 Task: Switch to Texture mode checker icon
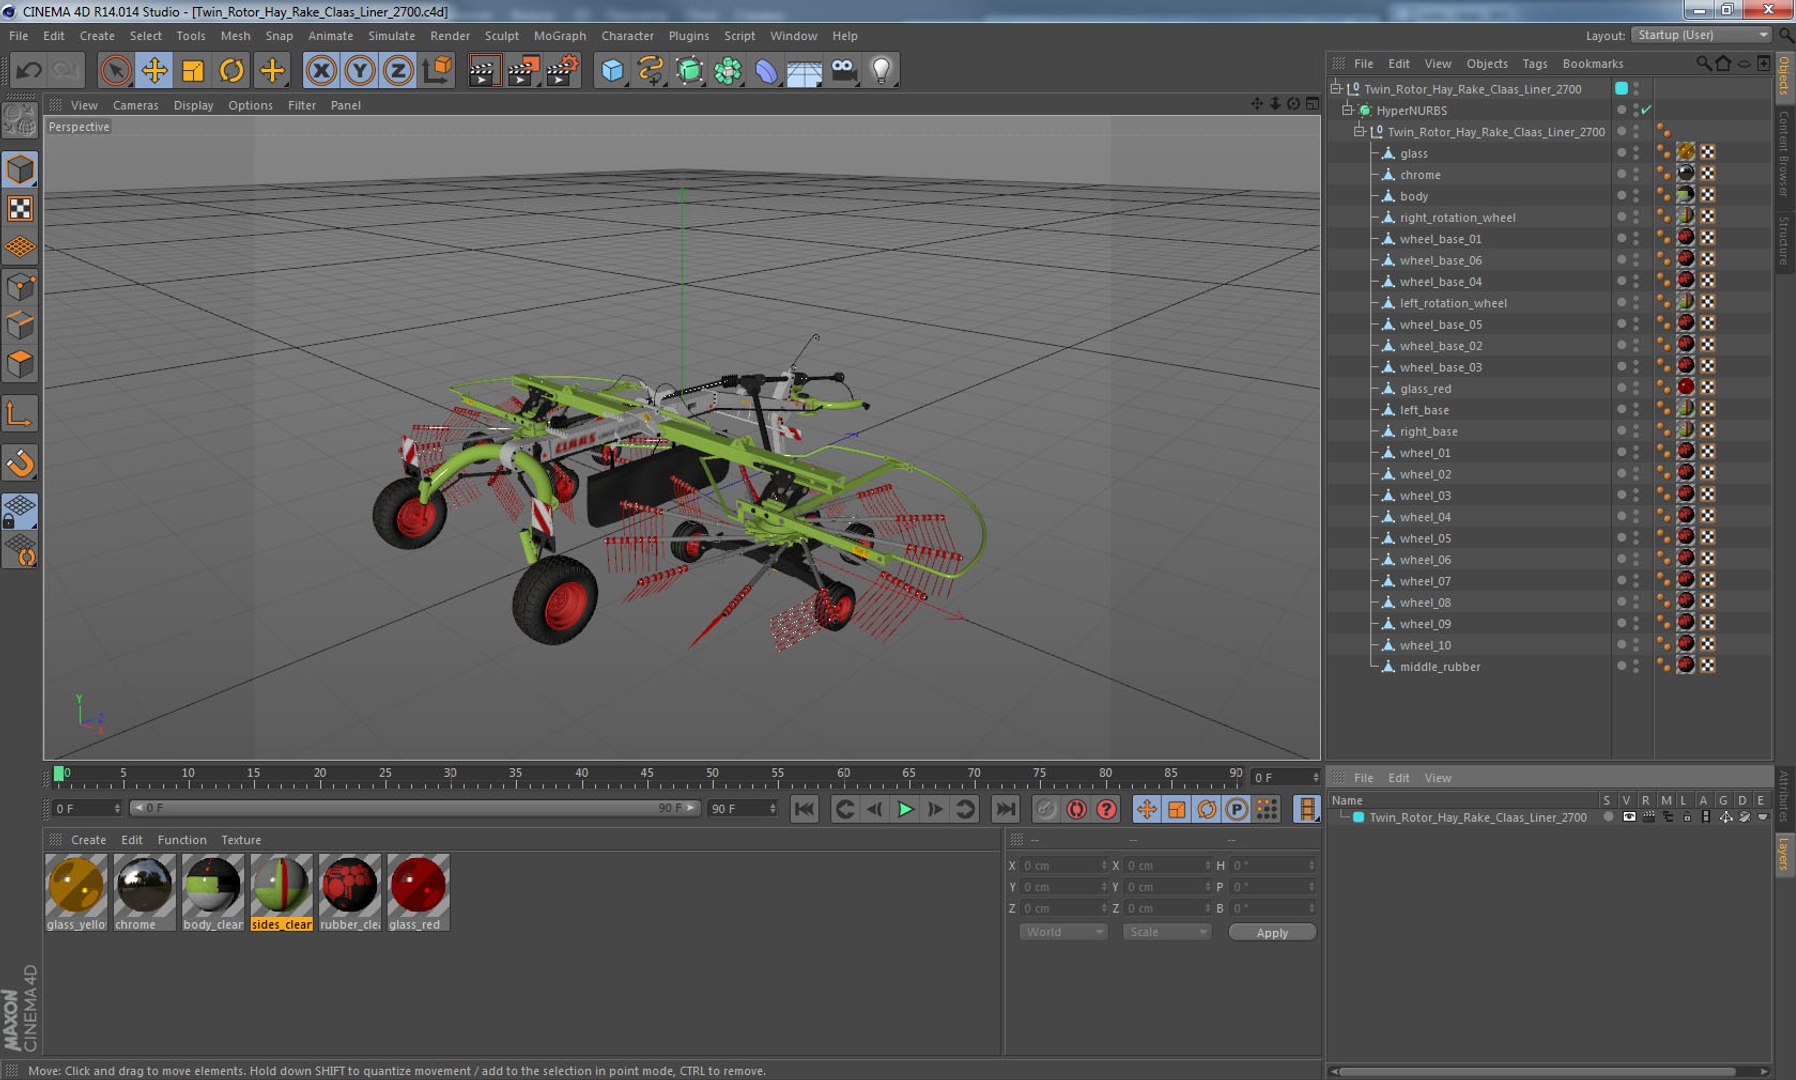click(x=20, y=208)
